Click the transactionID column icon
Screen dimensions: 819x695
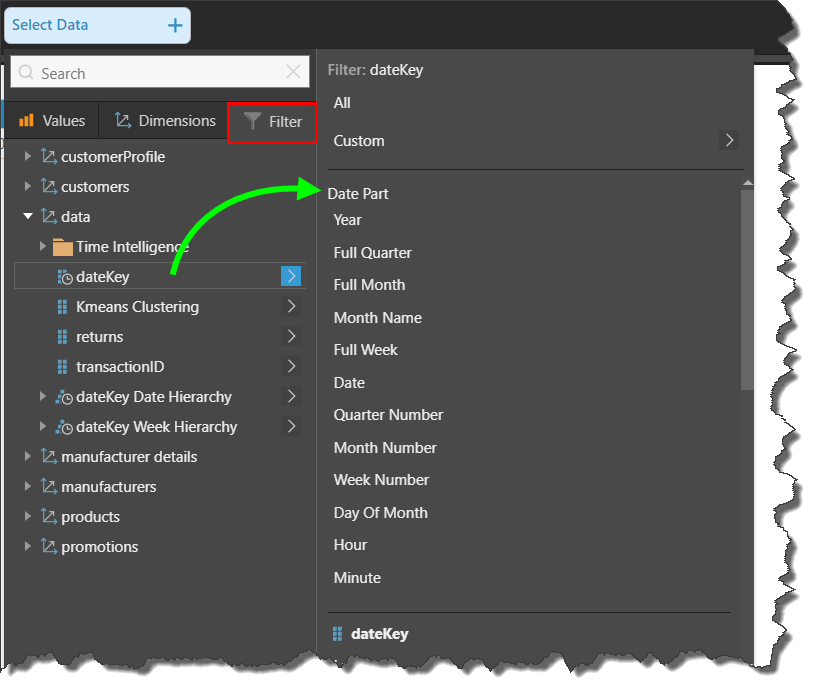(62, 367)
